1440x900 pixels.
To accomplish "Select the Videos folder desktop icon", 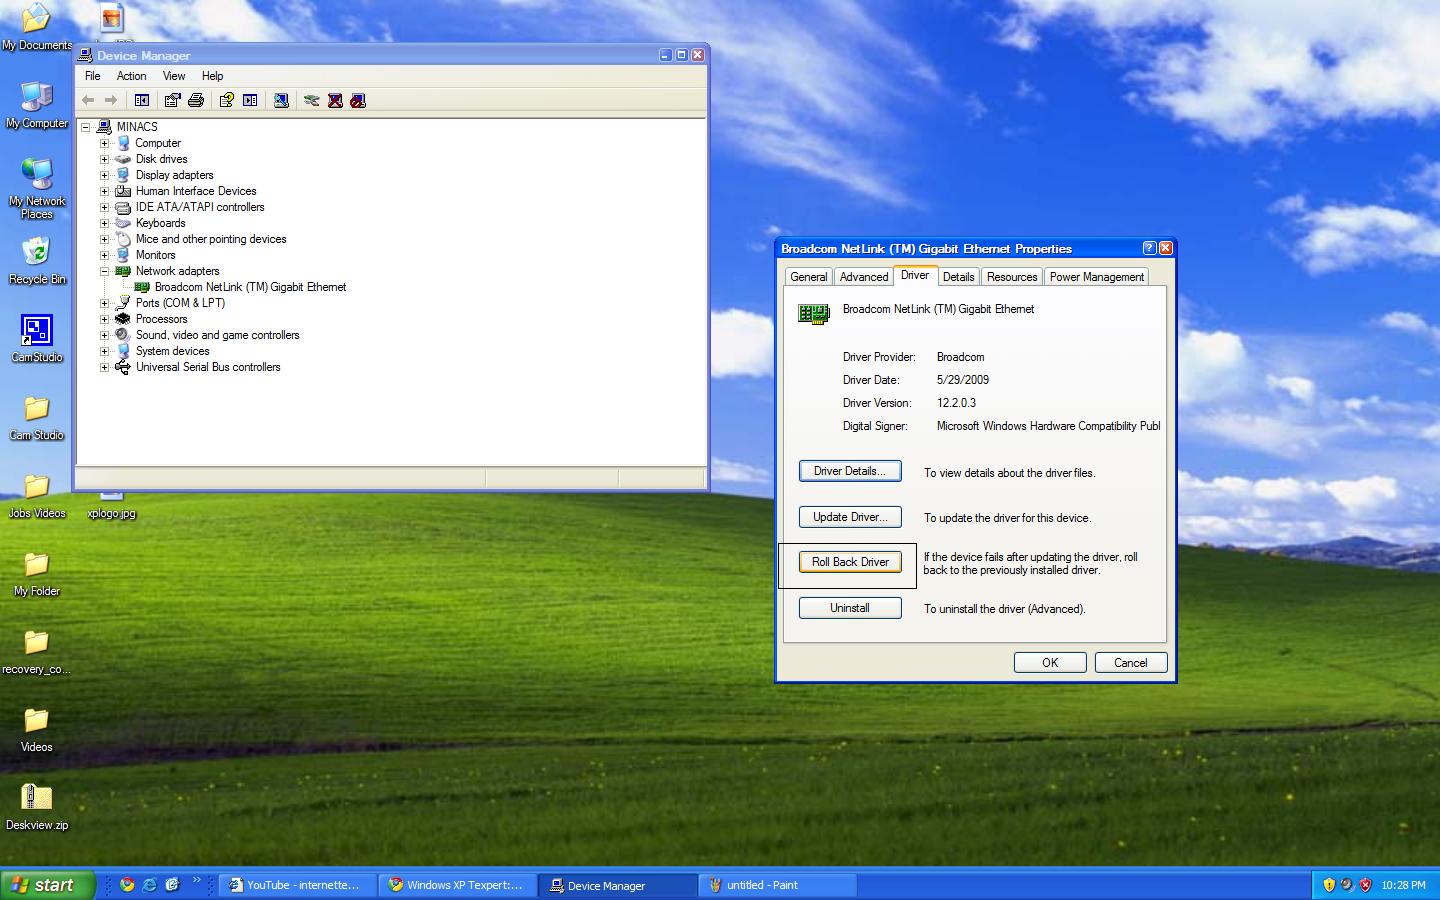I will pos(37,729).
